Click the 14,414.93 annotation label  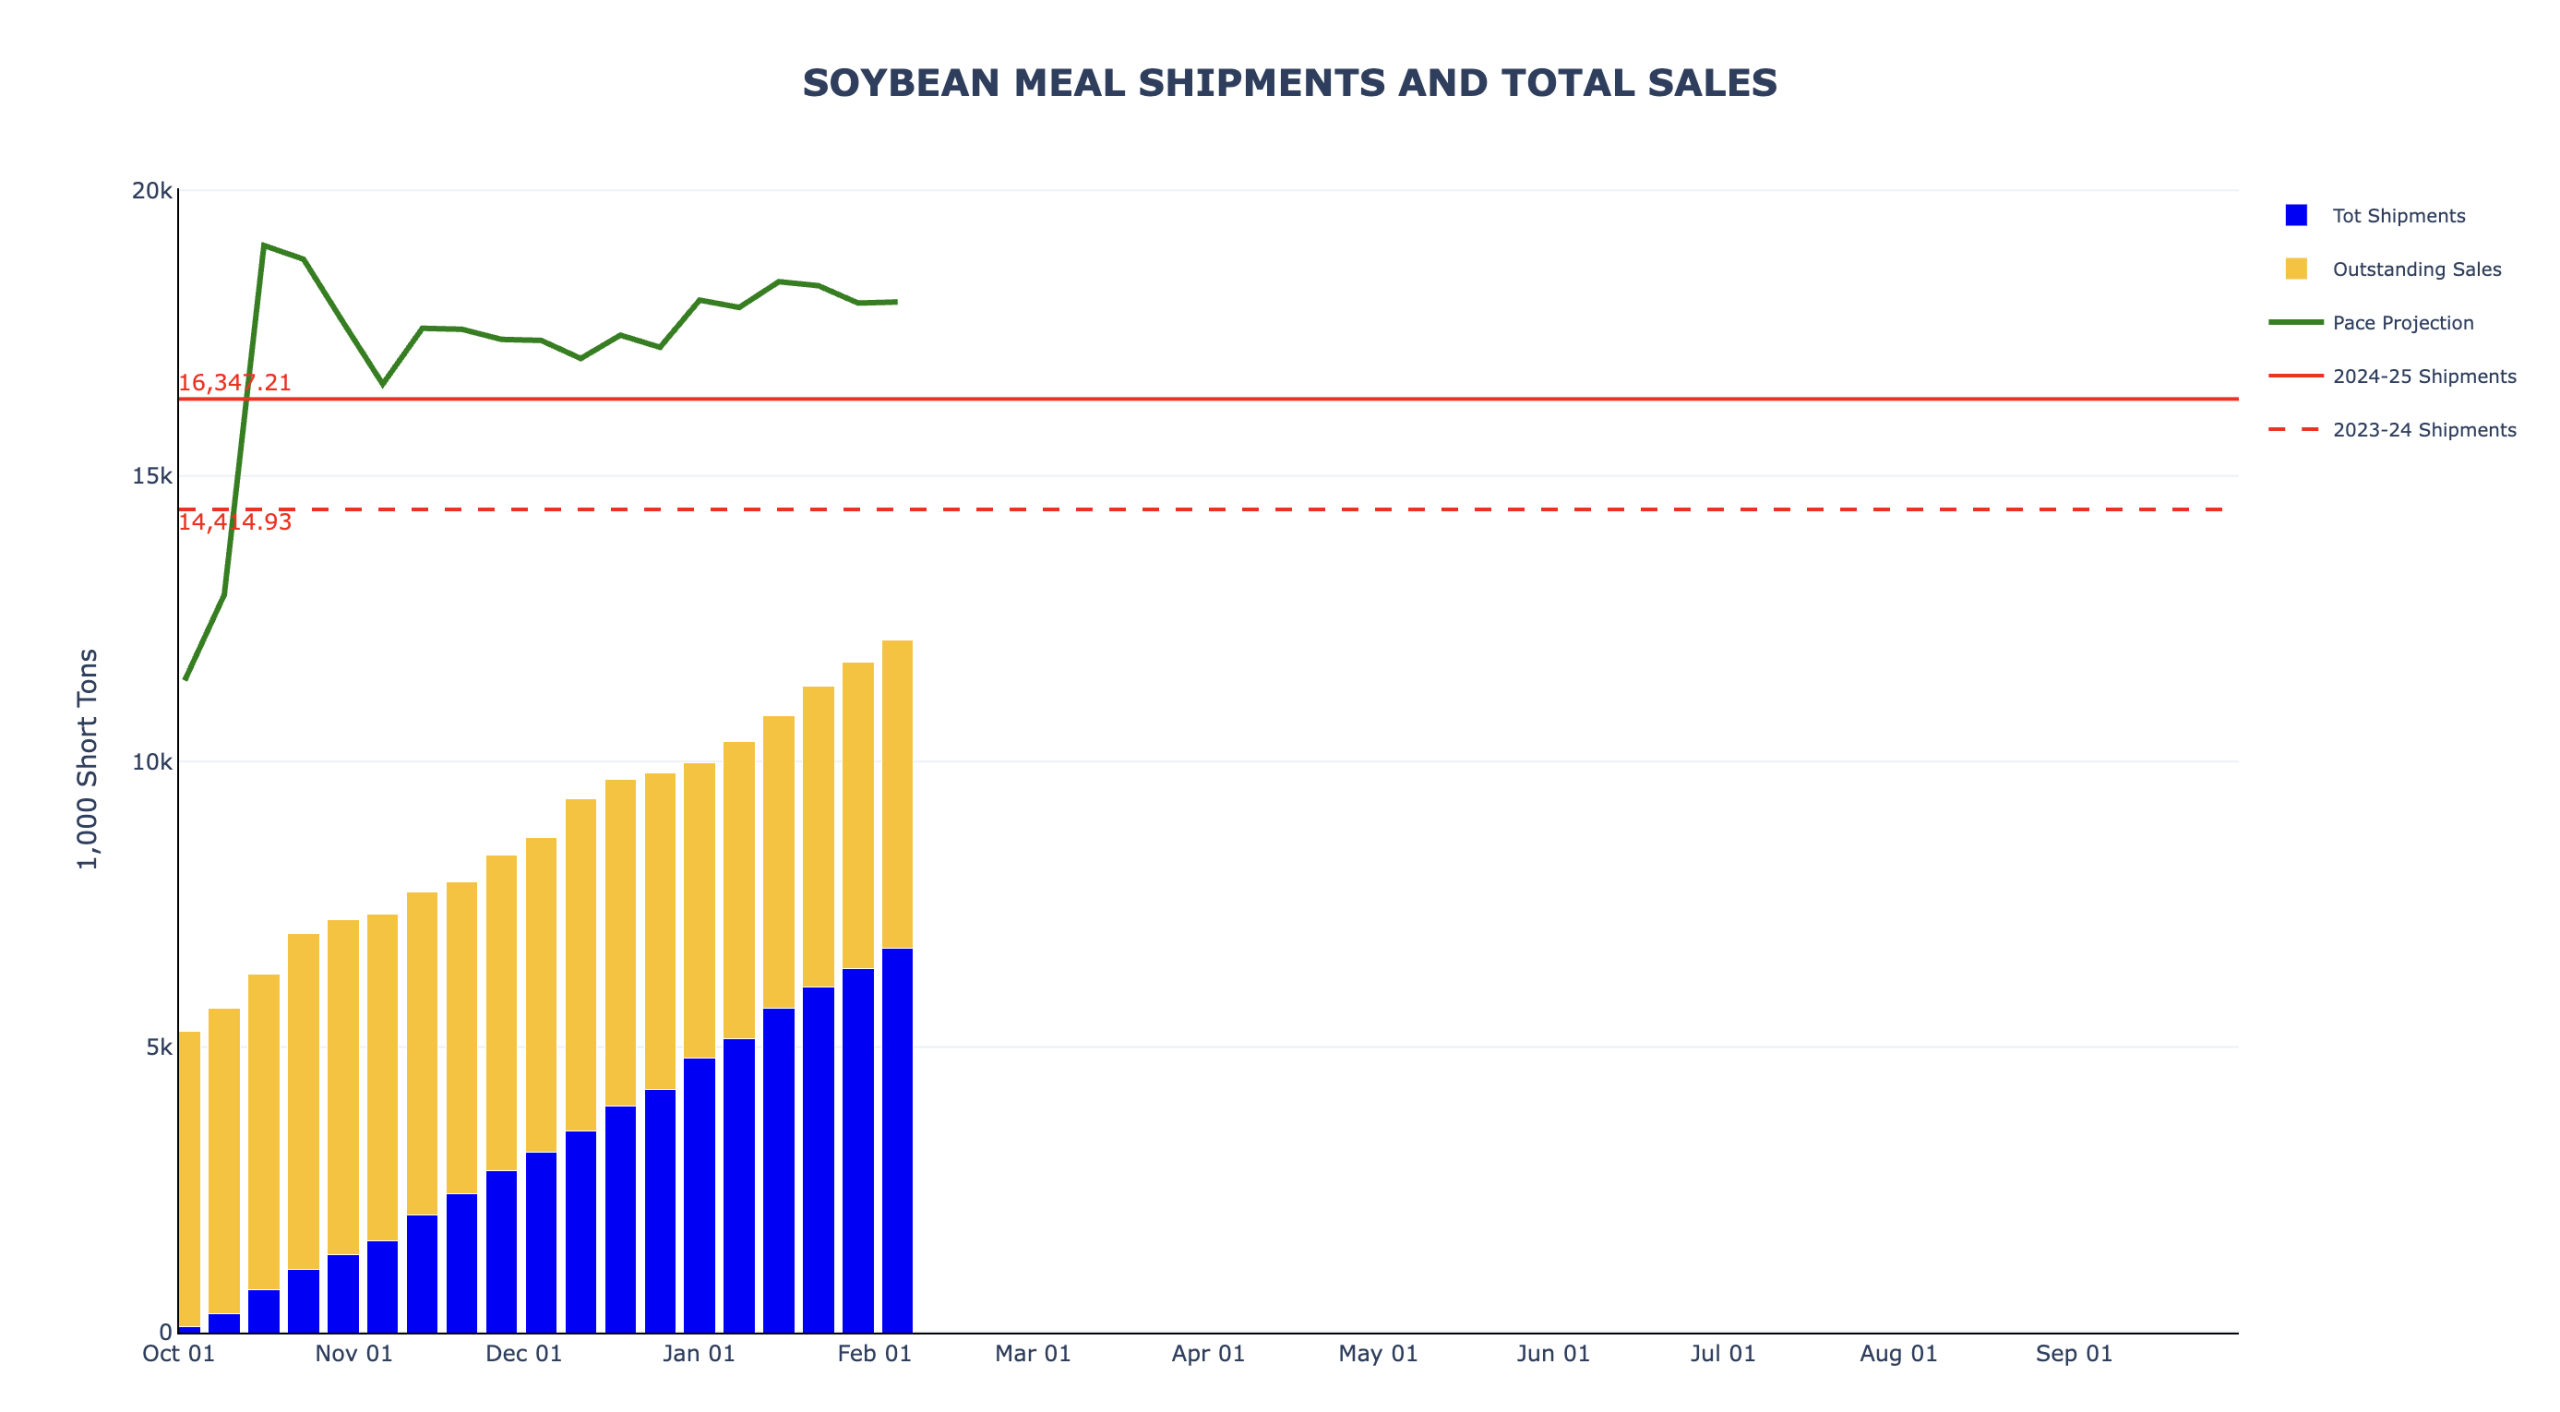pyautogui.click(x=235, y=521)
